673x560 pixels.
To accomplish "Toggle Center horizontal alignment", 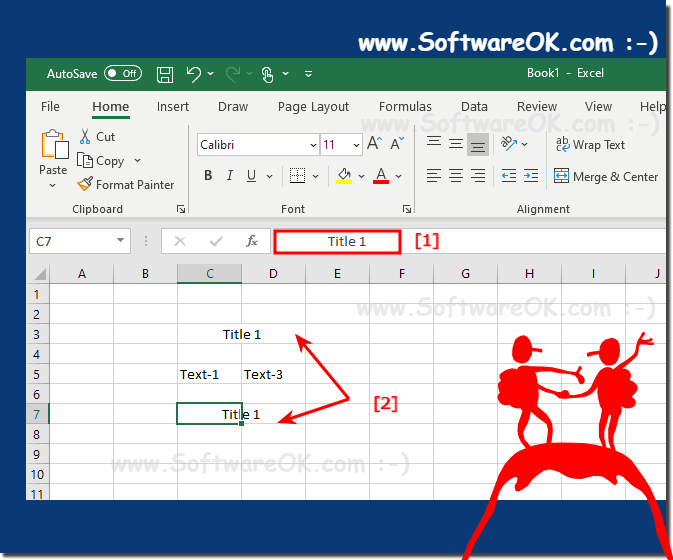I will click(456, 176).
